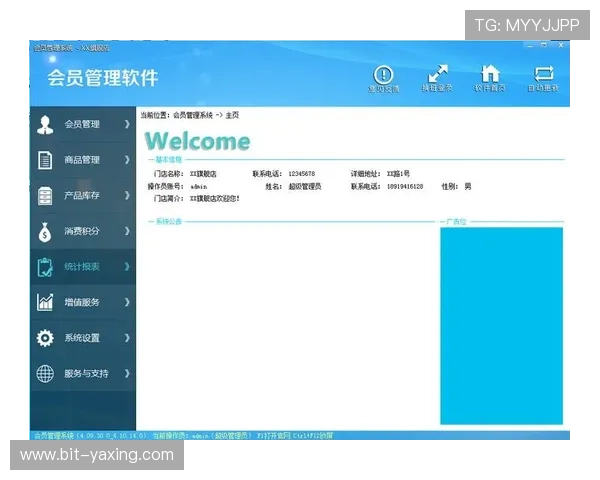Click the operator account value admin
The width and height of the screenshot is (600, 480).
point(199,187)
